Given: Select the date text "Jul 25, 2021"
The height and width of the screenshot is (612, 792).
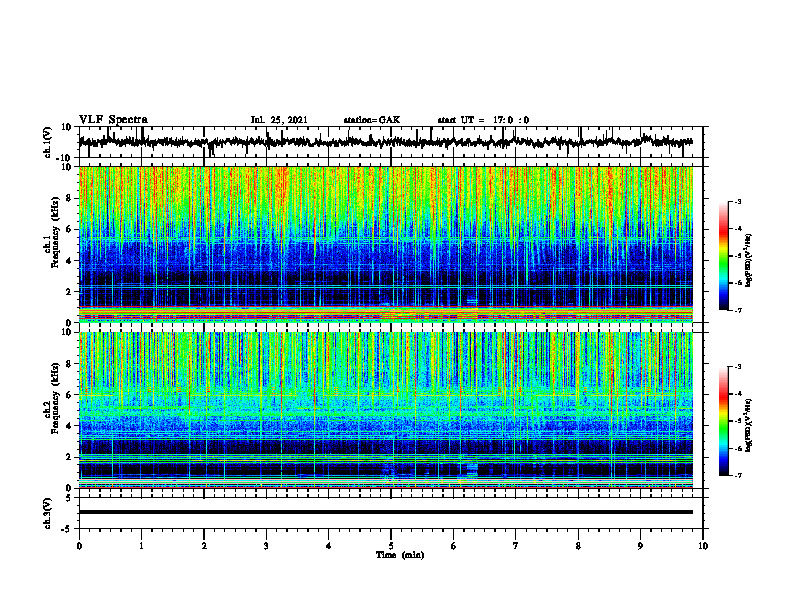Looking at the screenshot, I should pyautogui.click(x=279, y=120).
